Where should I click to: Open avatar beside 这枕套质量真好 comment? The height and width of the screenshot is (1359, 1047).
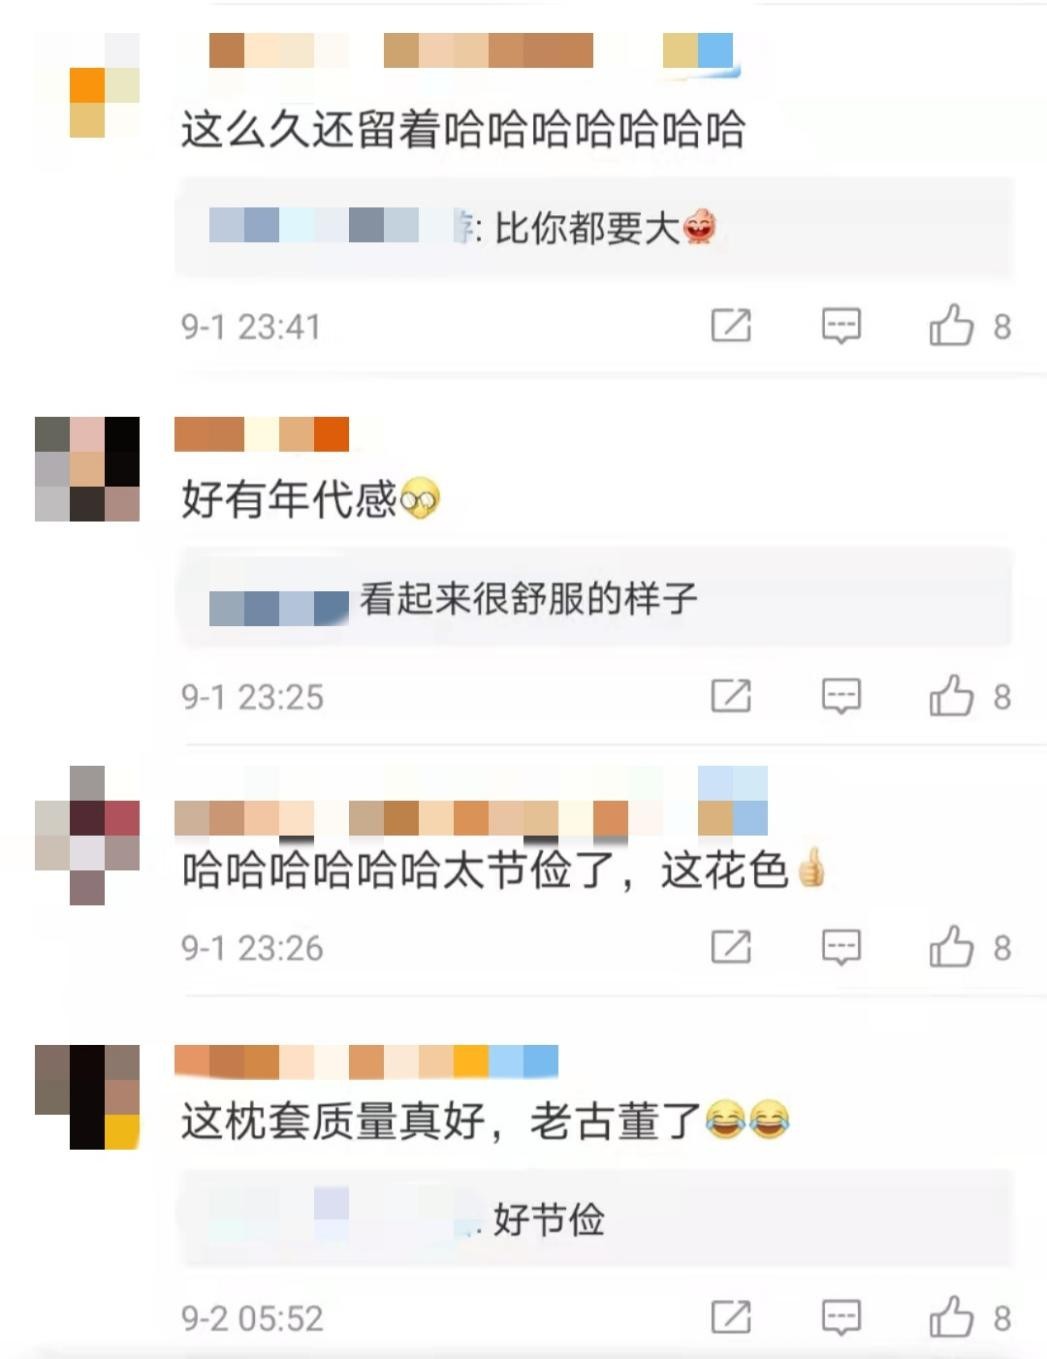[x=88, y=1097]
